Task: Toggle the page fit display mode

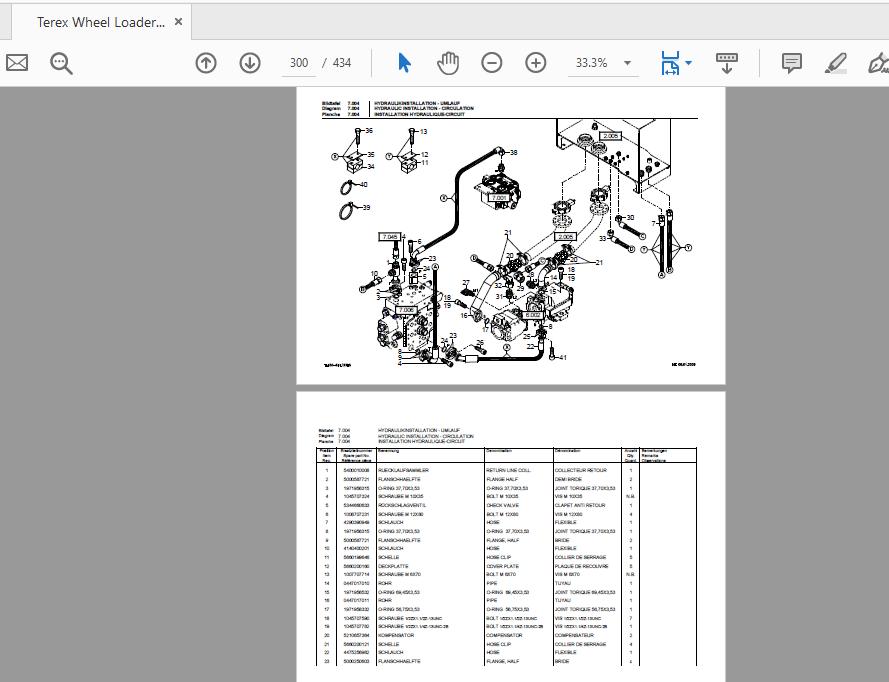Action: [x=672, y=62]
